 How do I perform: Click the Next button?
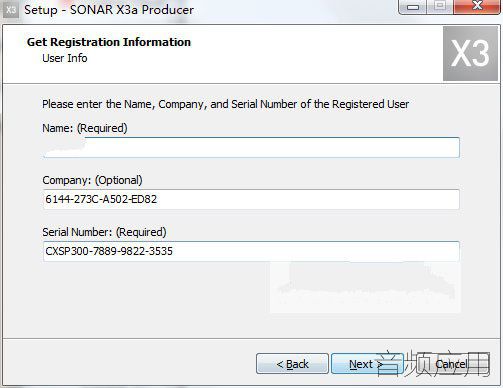(367, 364)
